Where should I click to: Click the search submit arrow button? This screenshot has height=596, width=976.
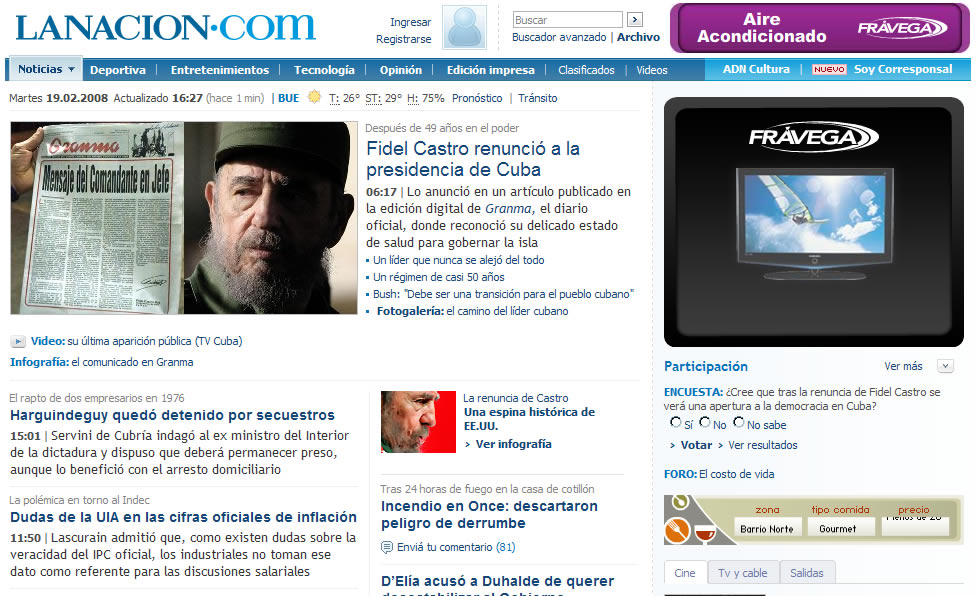[x=635, y=19]
